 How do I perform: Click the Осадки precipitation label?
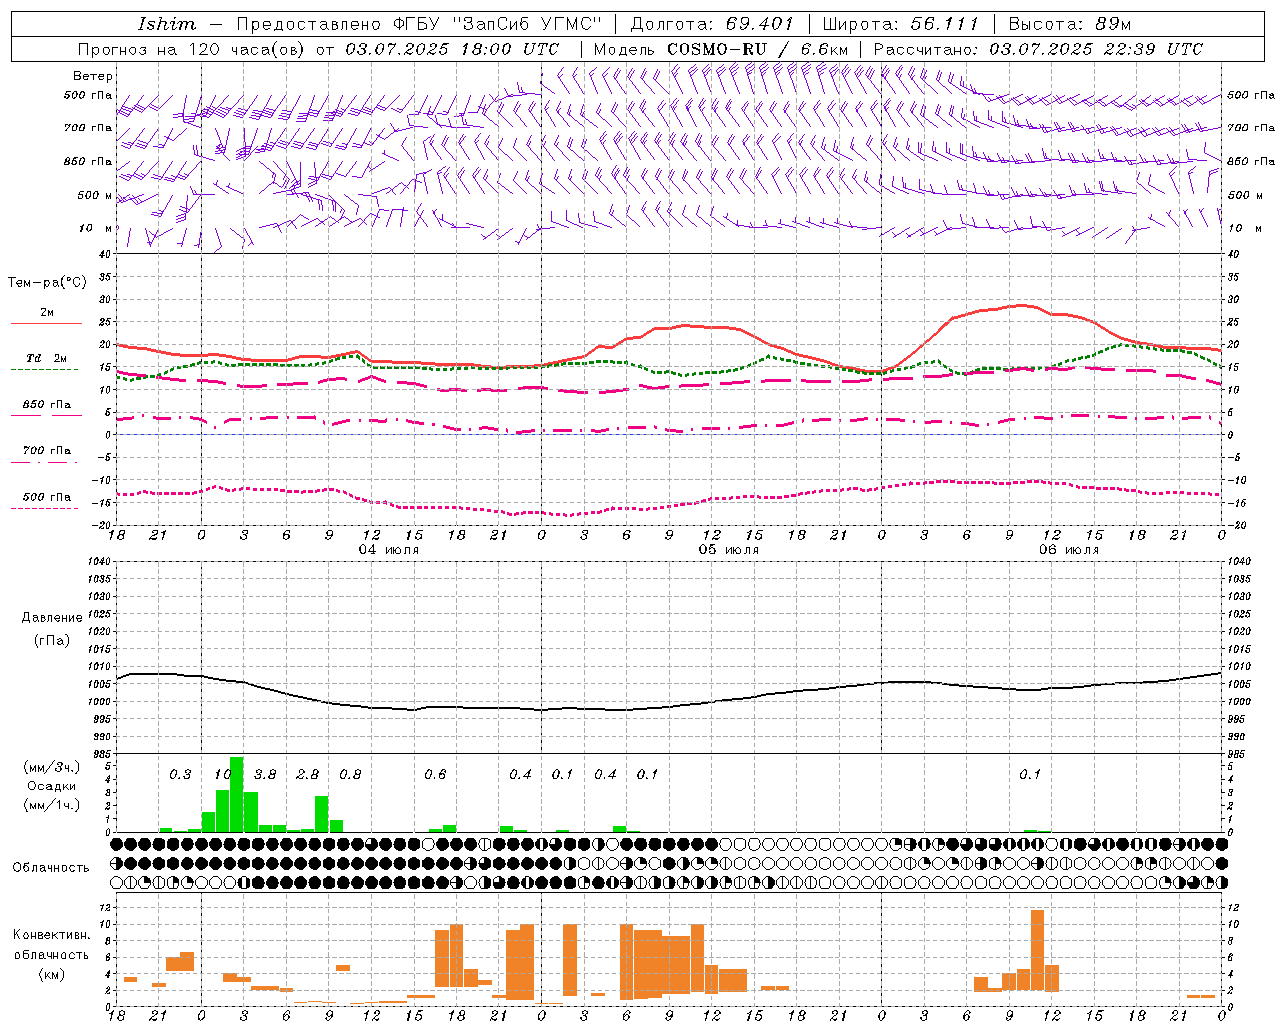pos(51,786)
